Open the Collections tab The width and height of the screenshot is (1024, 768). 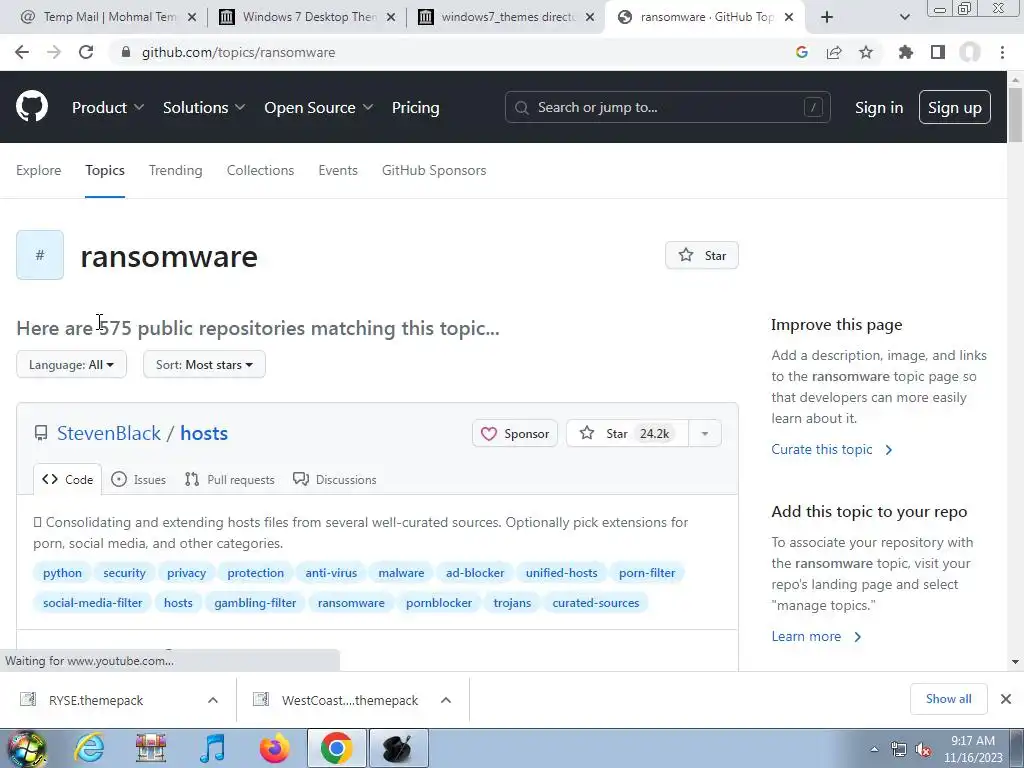(x=260, y=170)
